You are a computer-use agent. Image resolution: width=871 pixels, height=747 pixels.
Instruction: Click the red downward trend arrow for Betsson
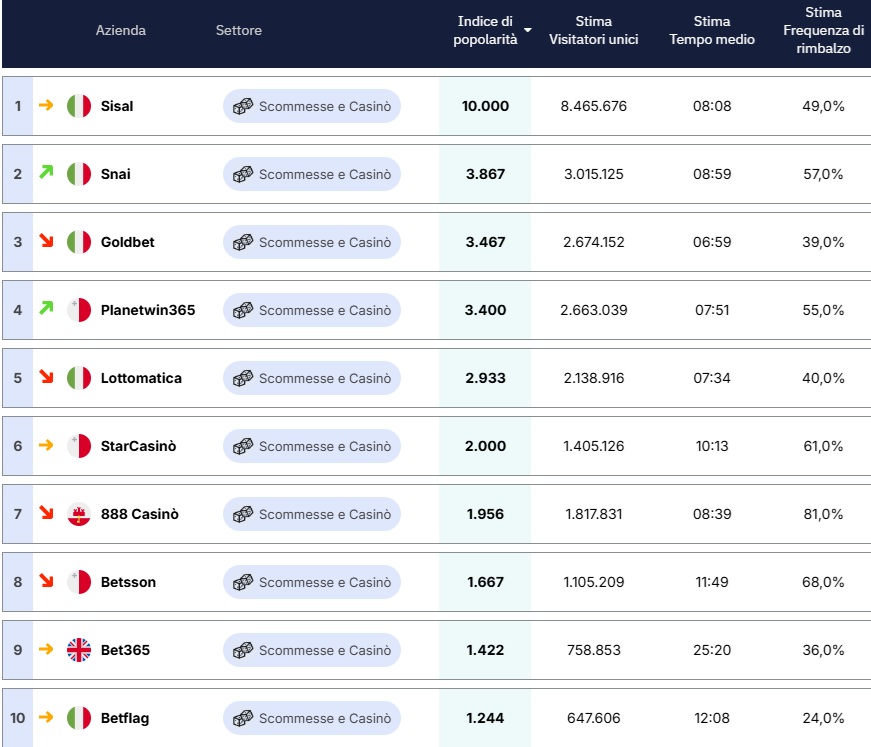46,580
